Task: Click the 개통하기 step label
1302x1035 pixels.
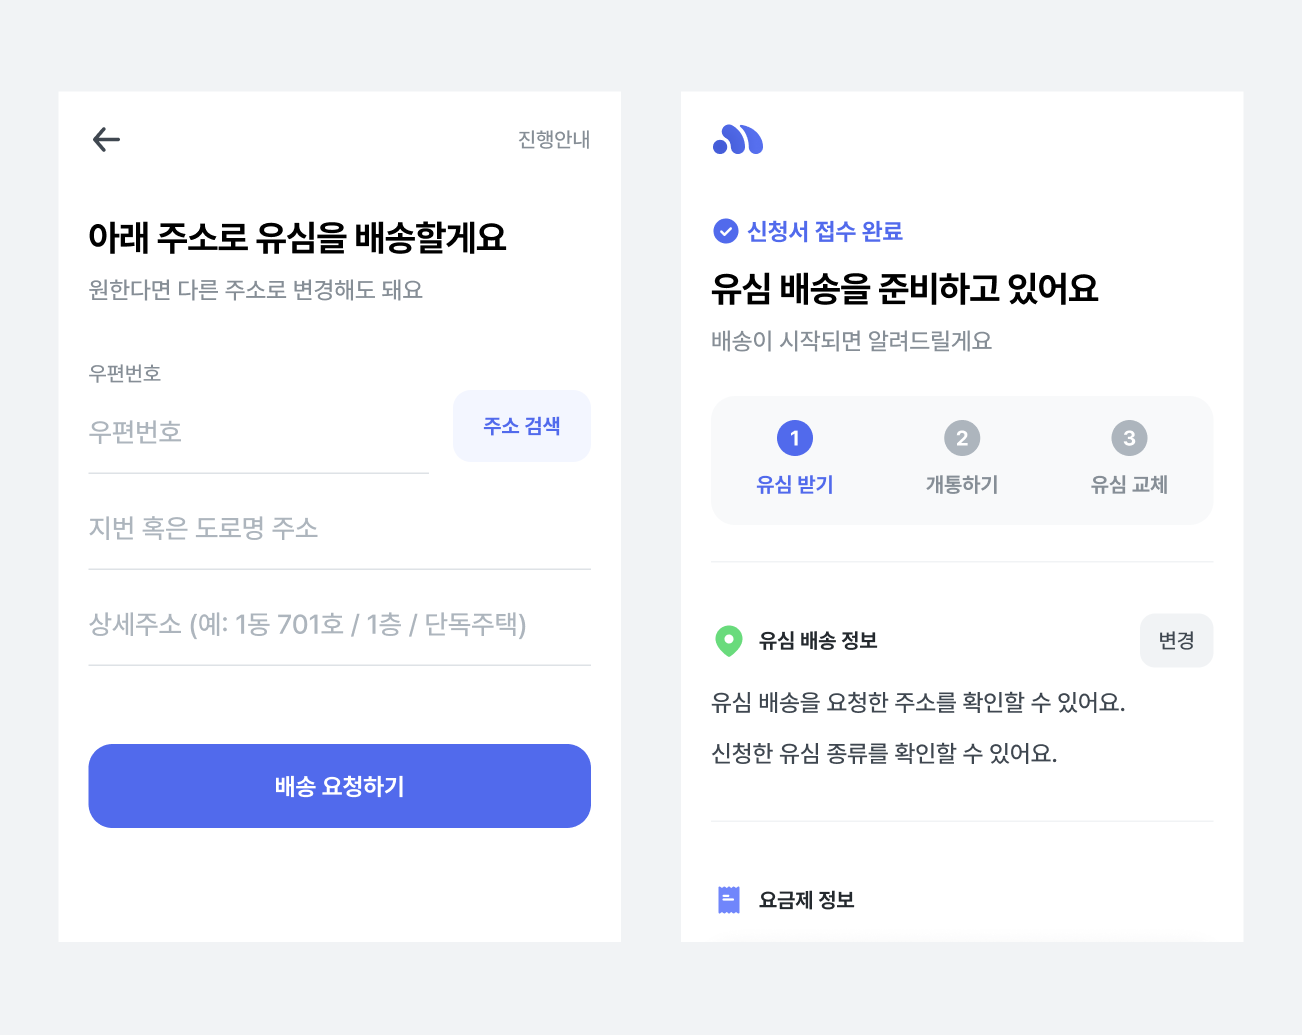Action: [962, 484]
